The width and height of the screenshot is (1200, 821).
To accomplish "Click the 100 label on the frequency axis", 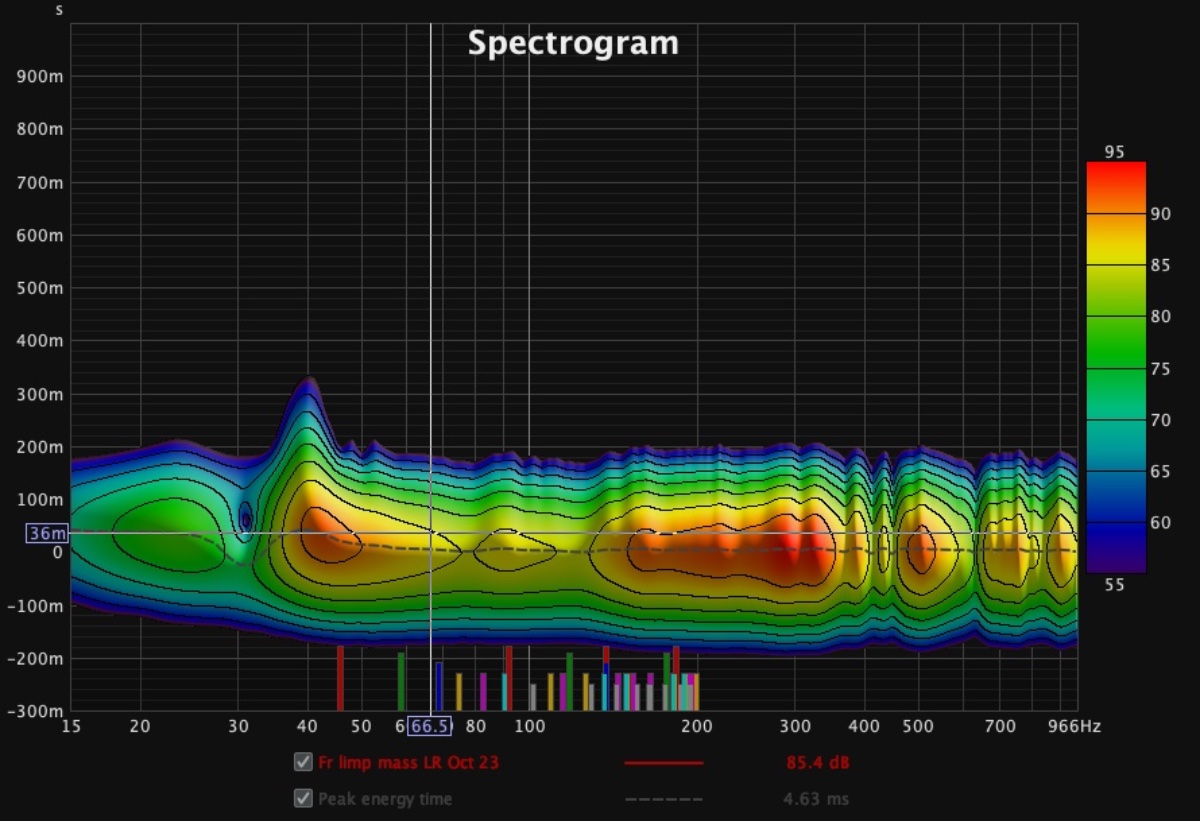I will pos(529,726).
